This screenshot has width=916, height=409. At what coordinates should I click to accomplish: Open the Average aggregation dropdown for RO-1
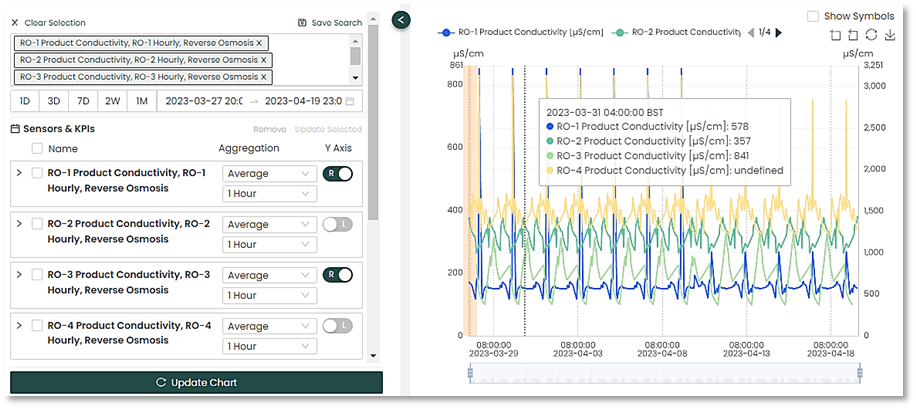269,173
